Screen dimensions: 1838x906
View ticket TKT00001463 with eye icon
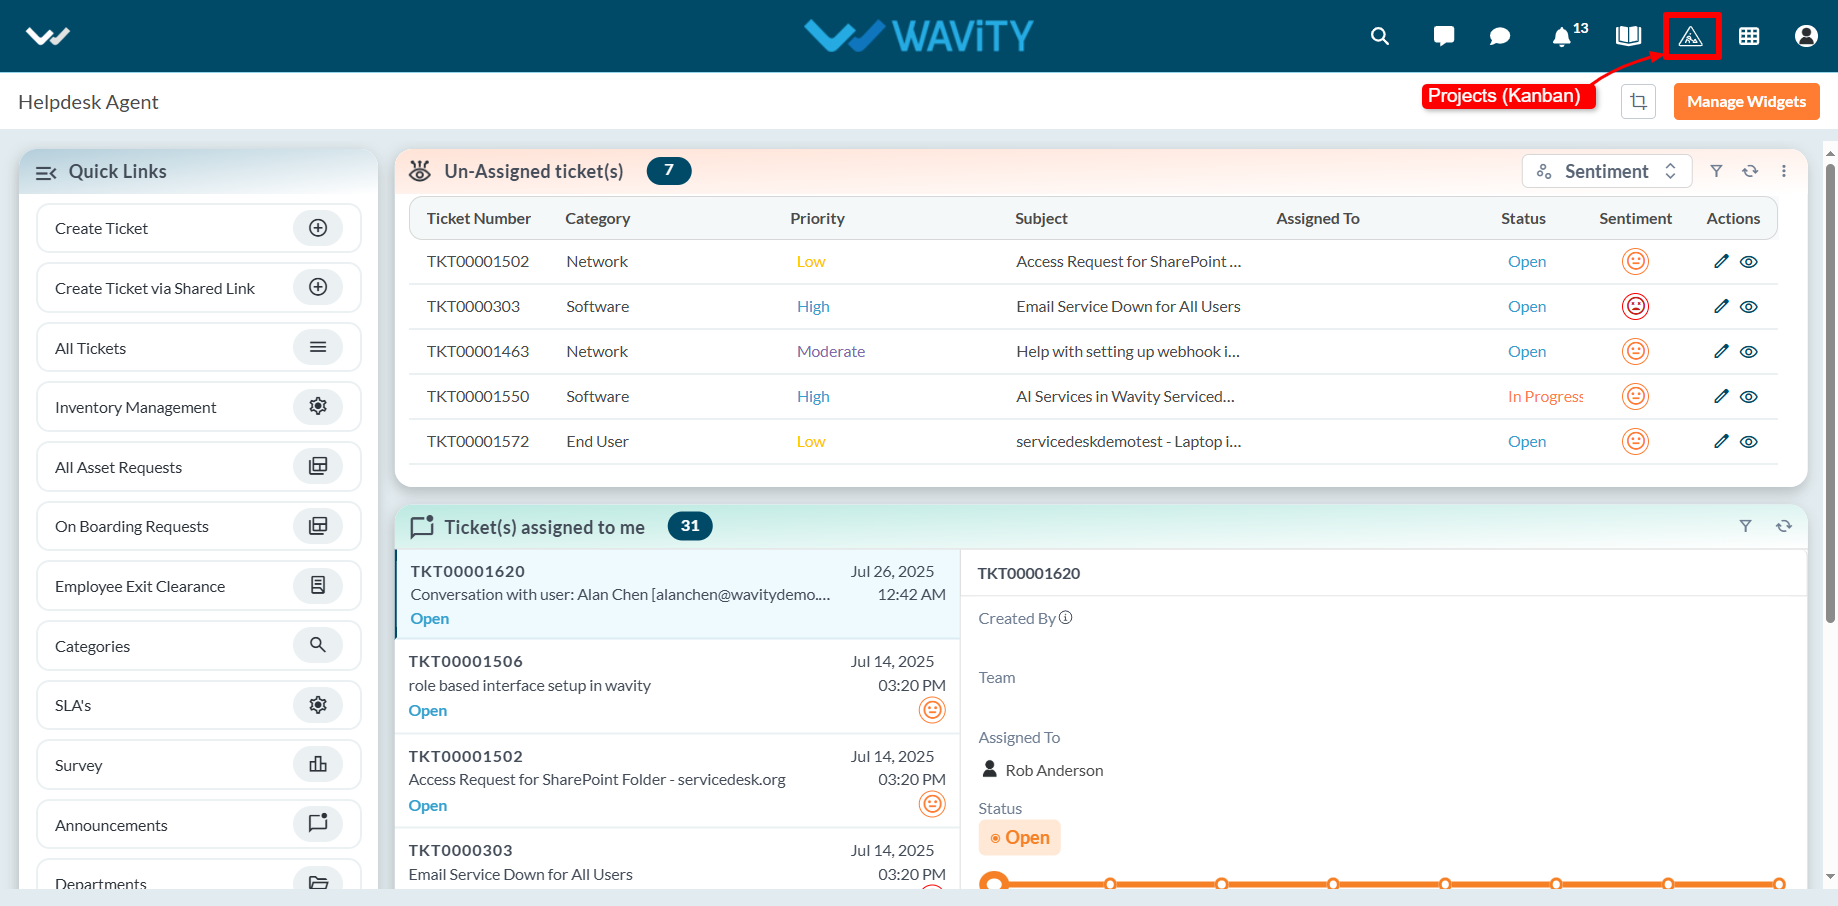click(1749, 352)
